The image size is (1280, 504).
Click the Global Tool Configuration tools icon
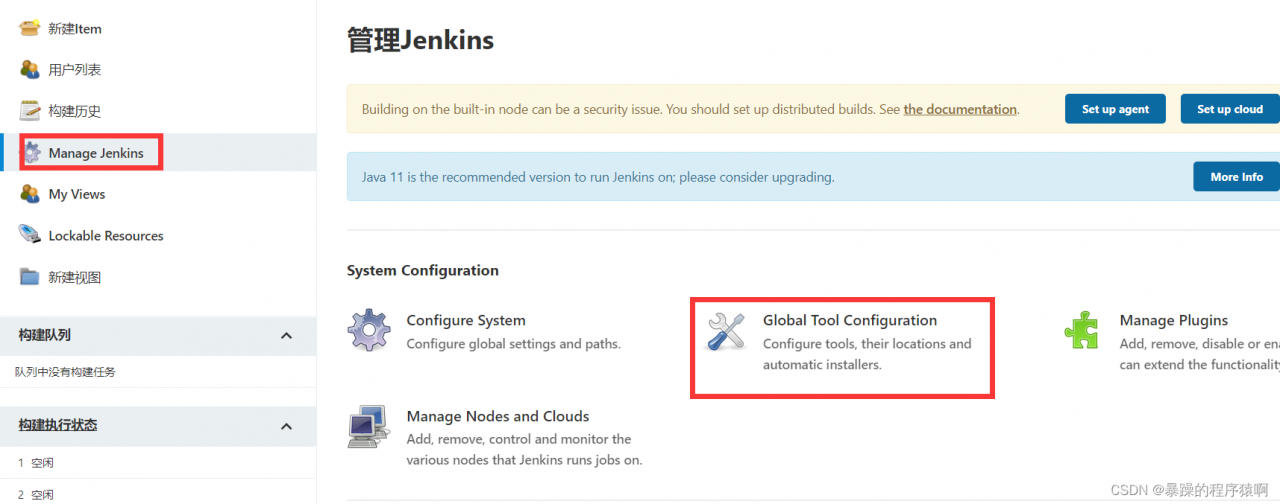pos(726,330)
